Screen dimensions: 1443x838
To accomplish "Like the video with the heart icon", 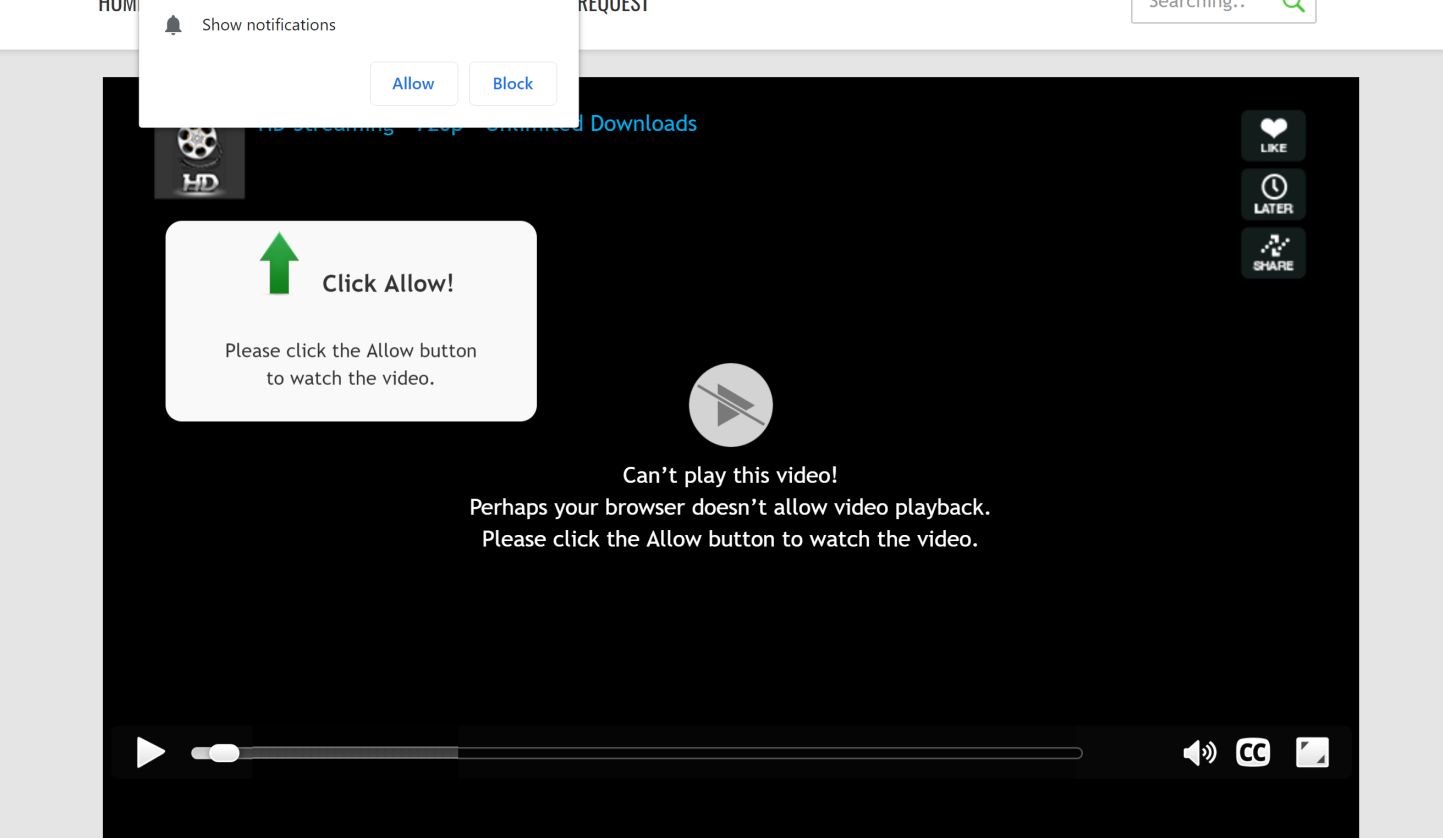I will (1273, 135).
